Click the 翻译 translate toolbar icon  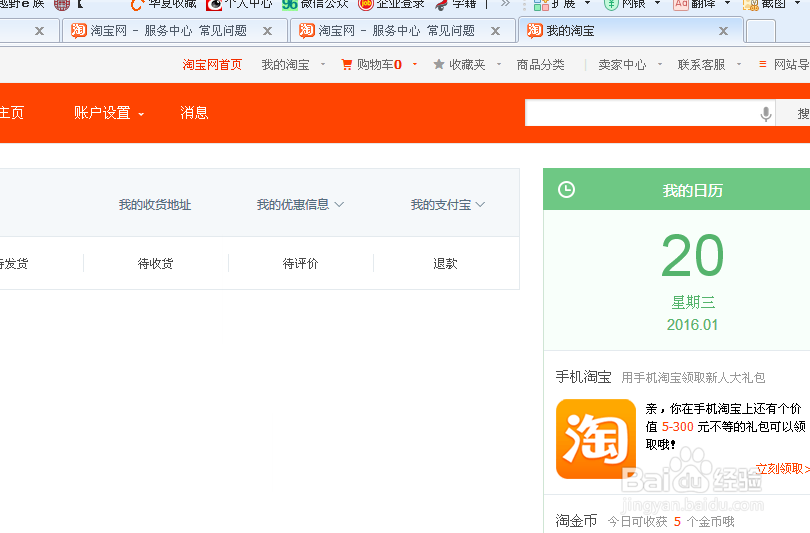tap(681, 5)
